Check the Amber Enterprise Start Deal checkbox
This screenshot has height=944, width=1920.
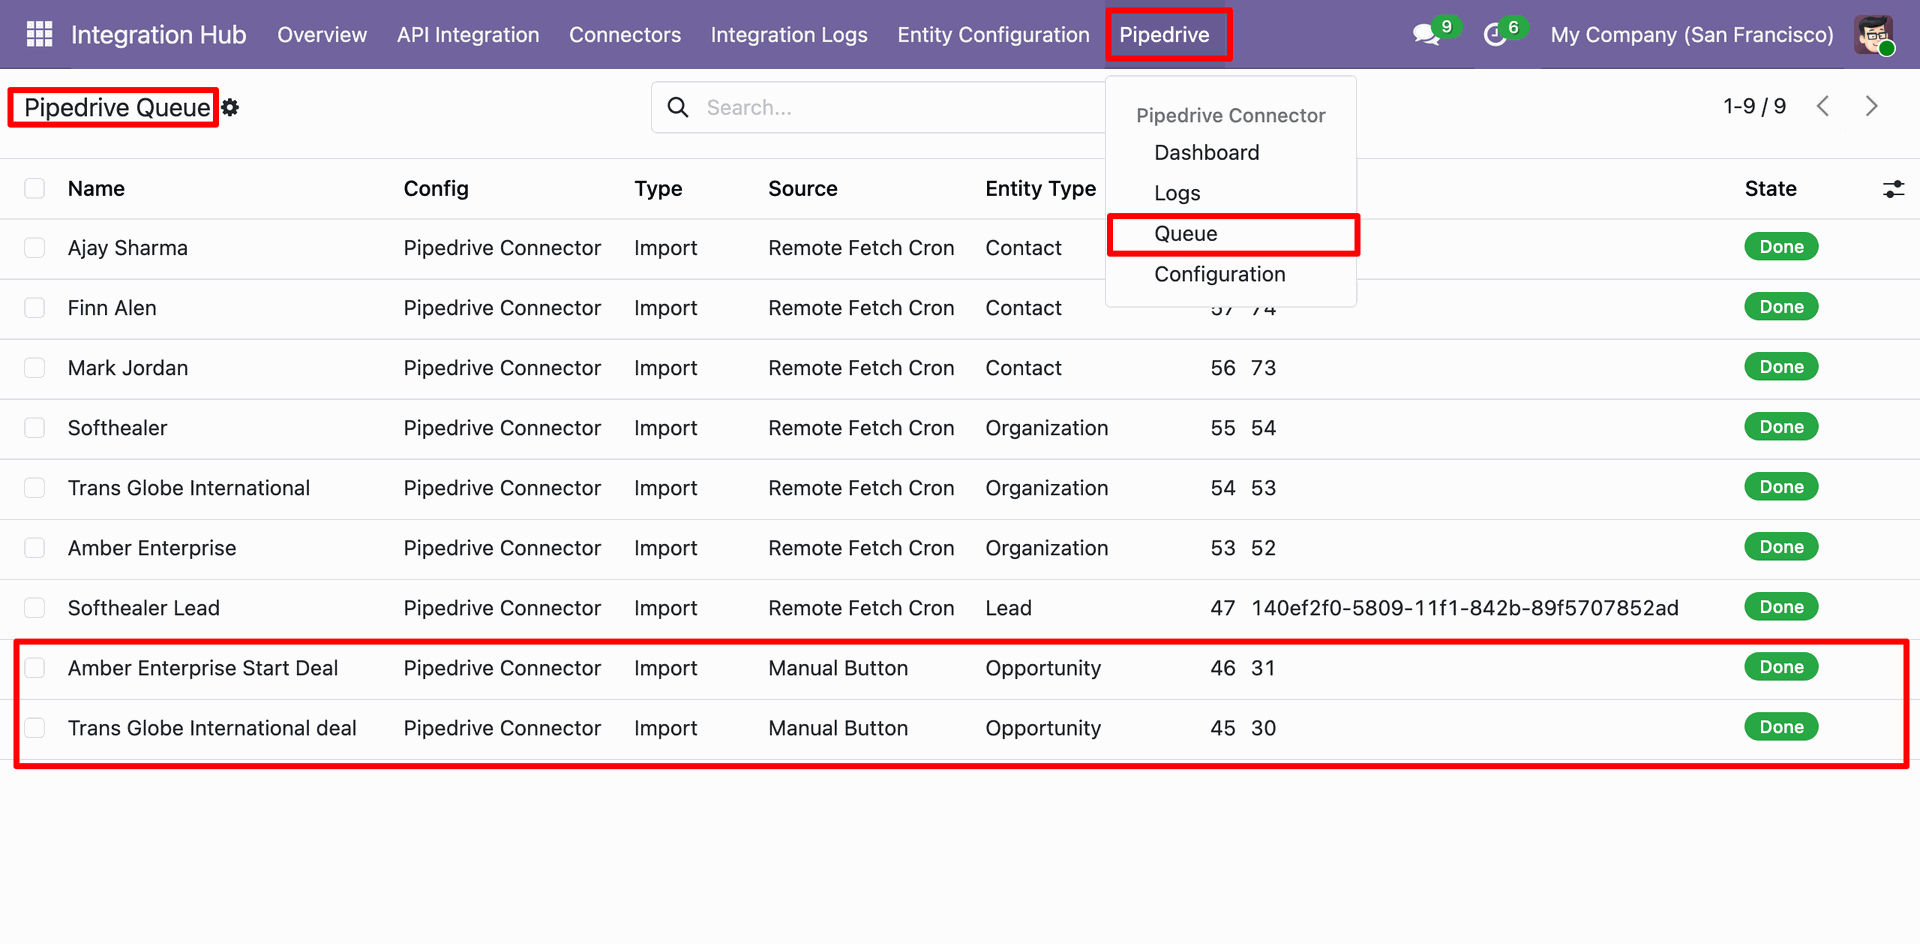(35, 667)
